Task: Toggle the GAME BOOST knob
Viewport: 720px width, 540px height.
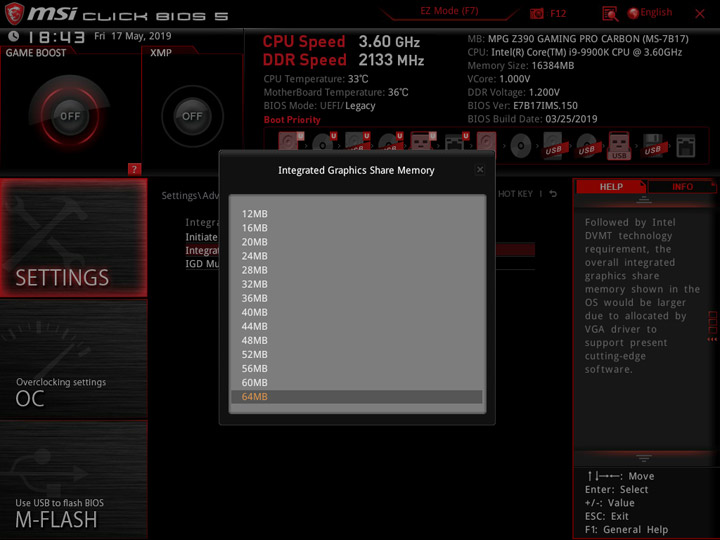Action: (x=70, y=116)
